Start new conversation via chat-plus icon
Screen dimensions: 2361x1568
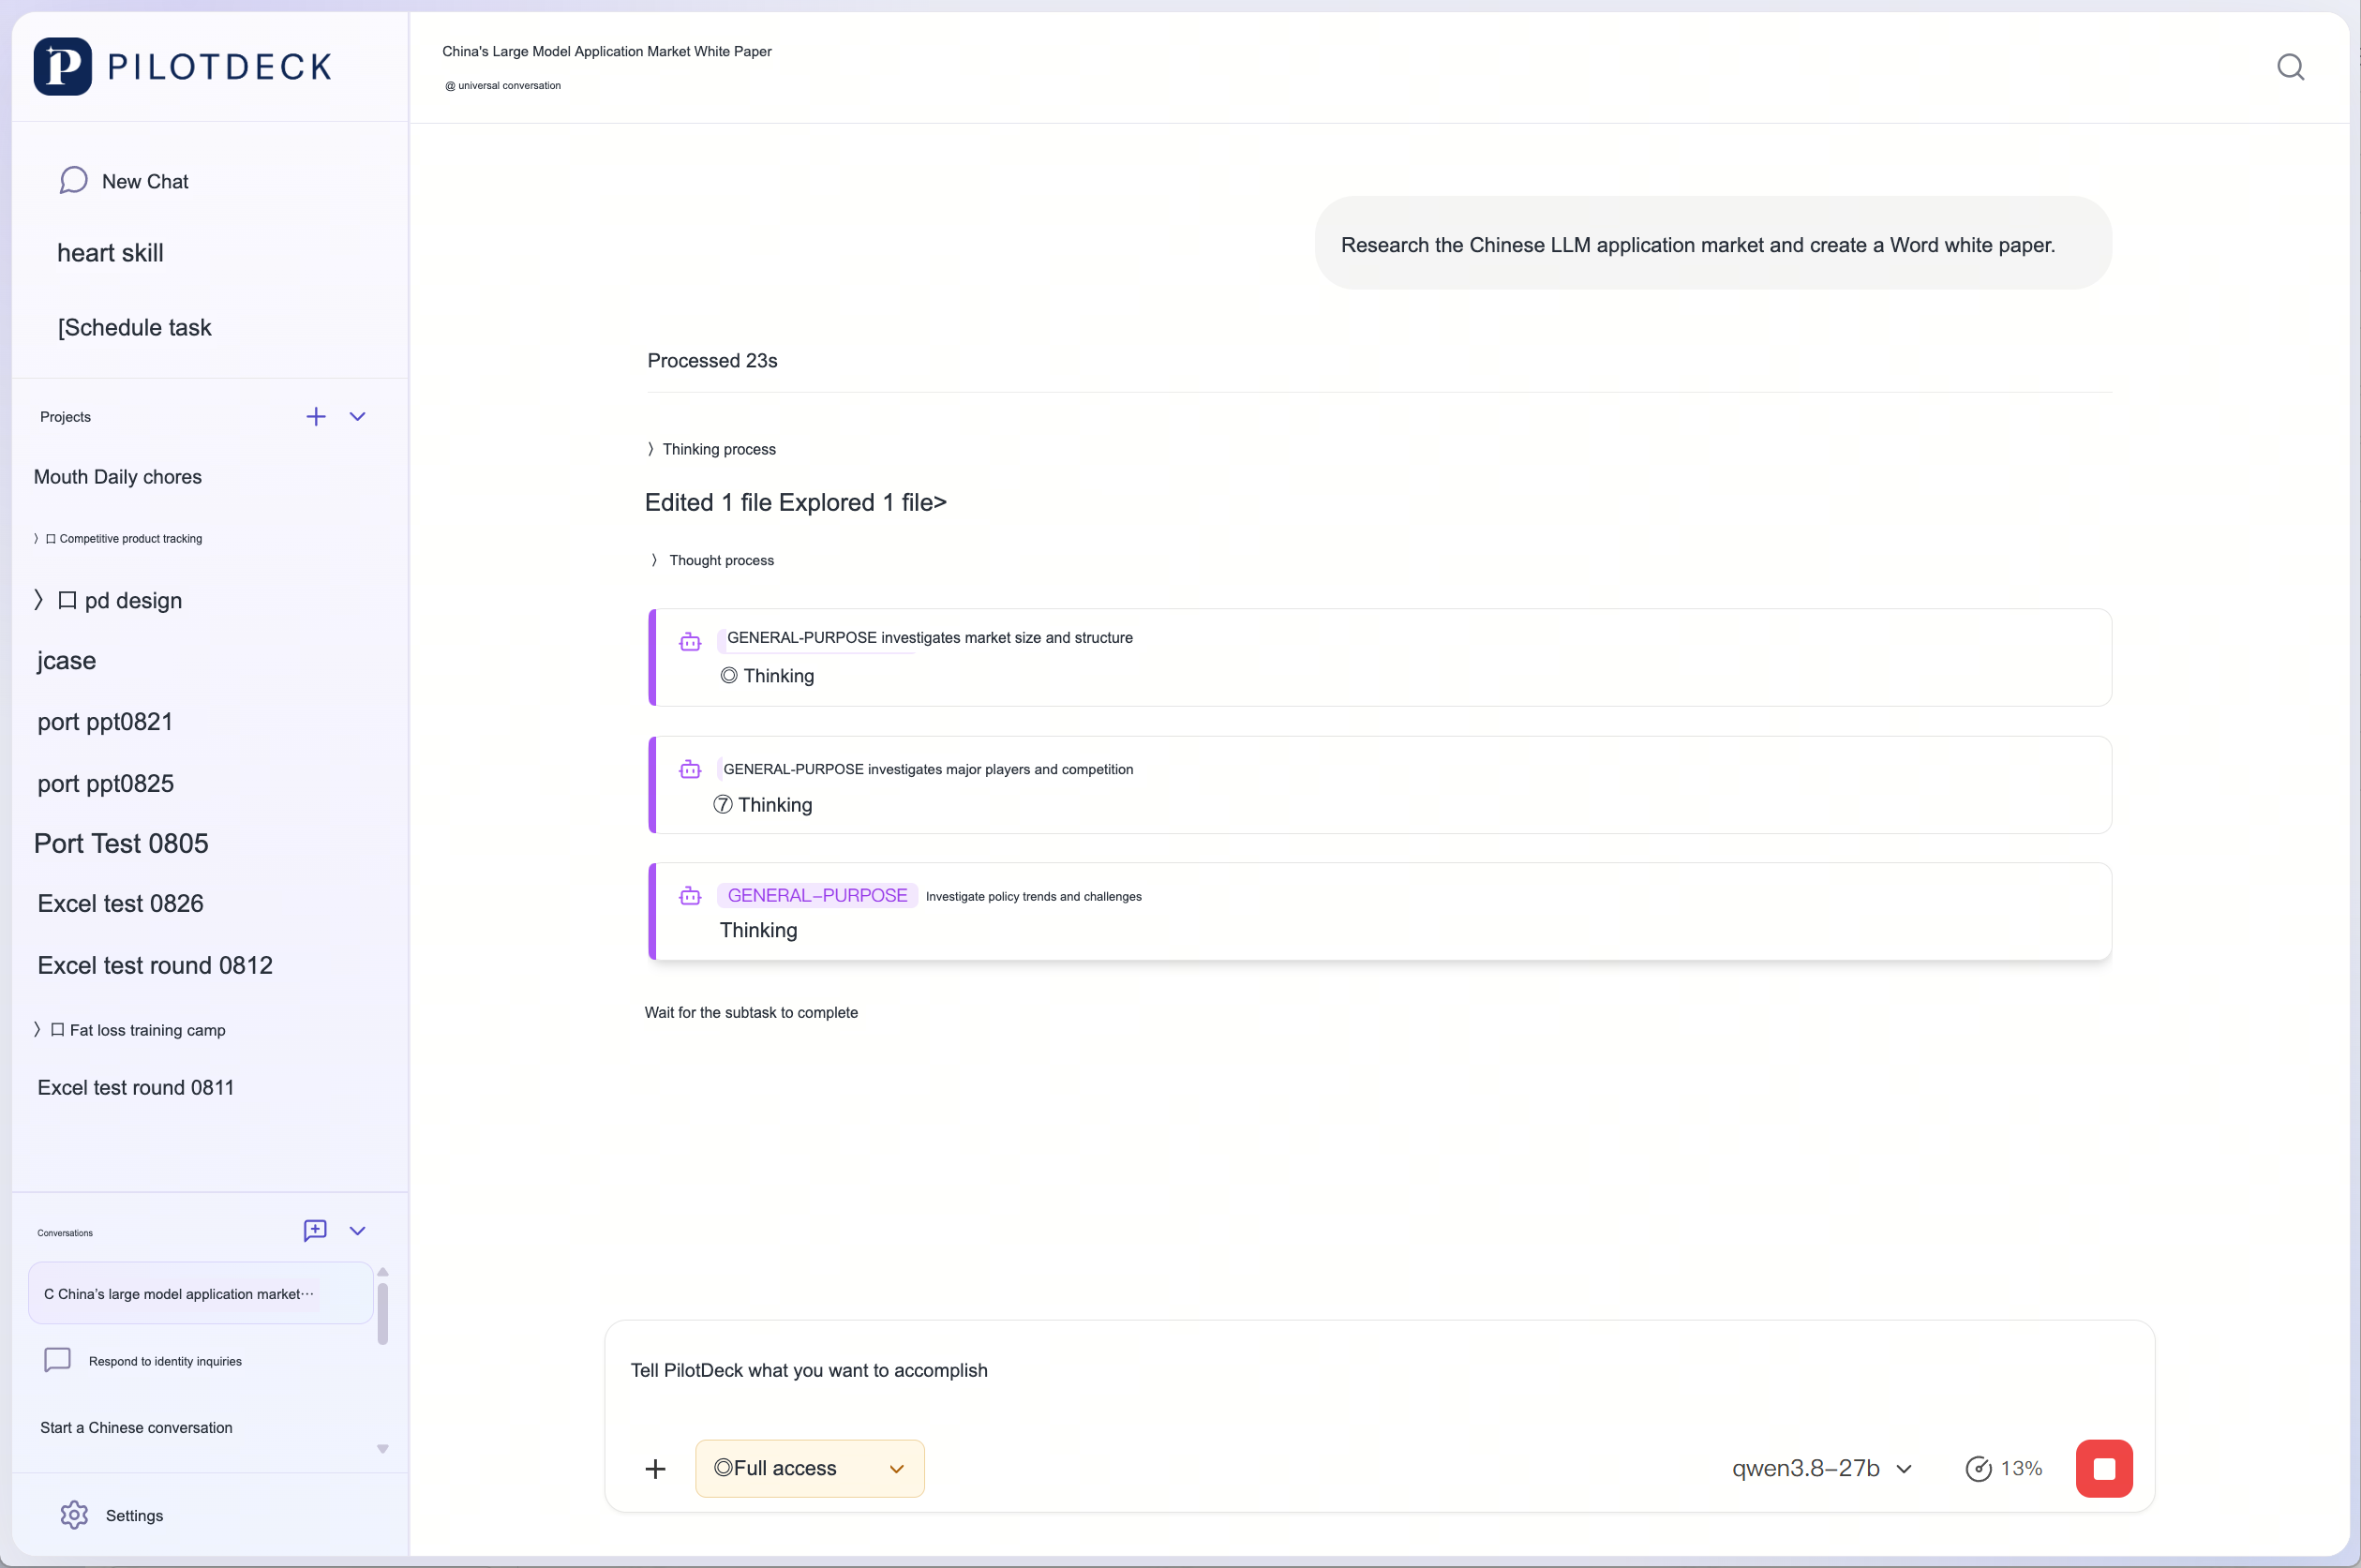315,1230
